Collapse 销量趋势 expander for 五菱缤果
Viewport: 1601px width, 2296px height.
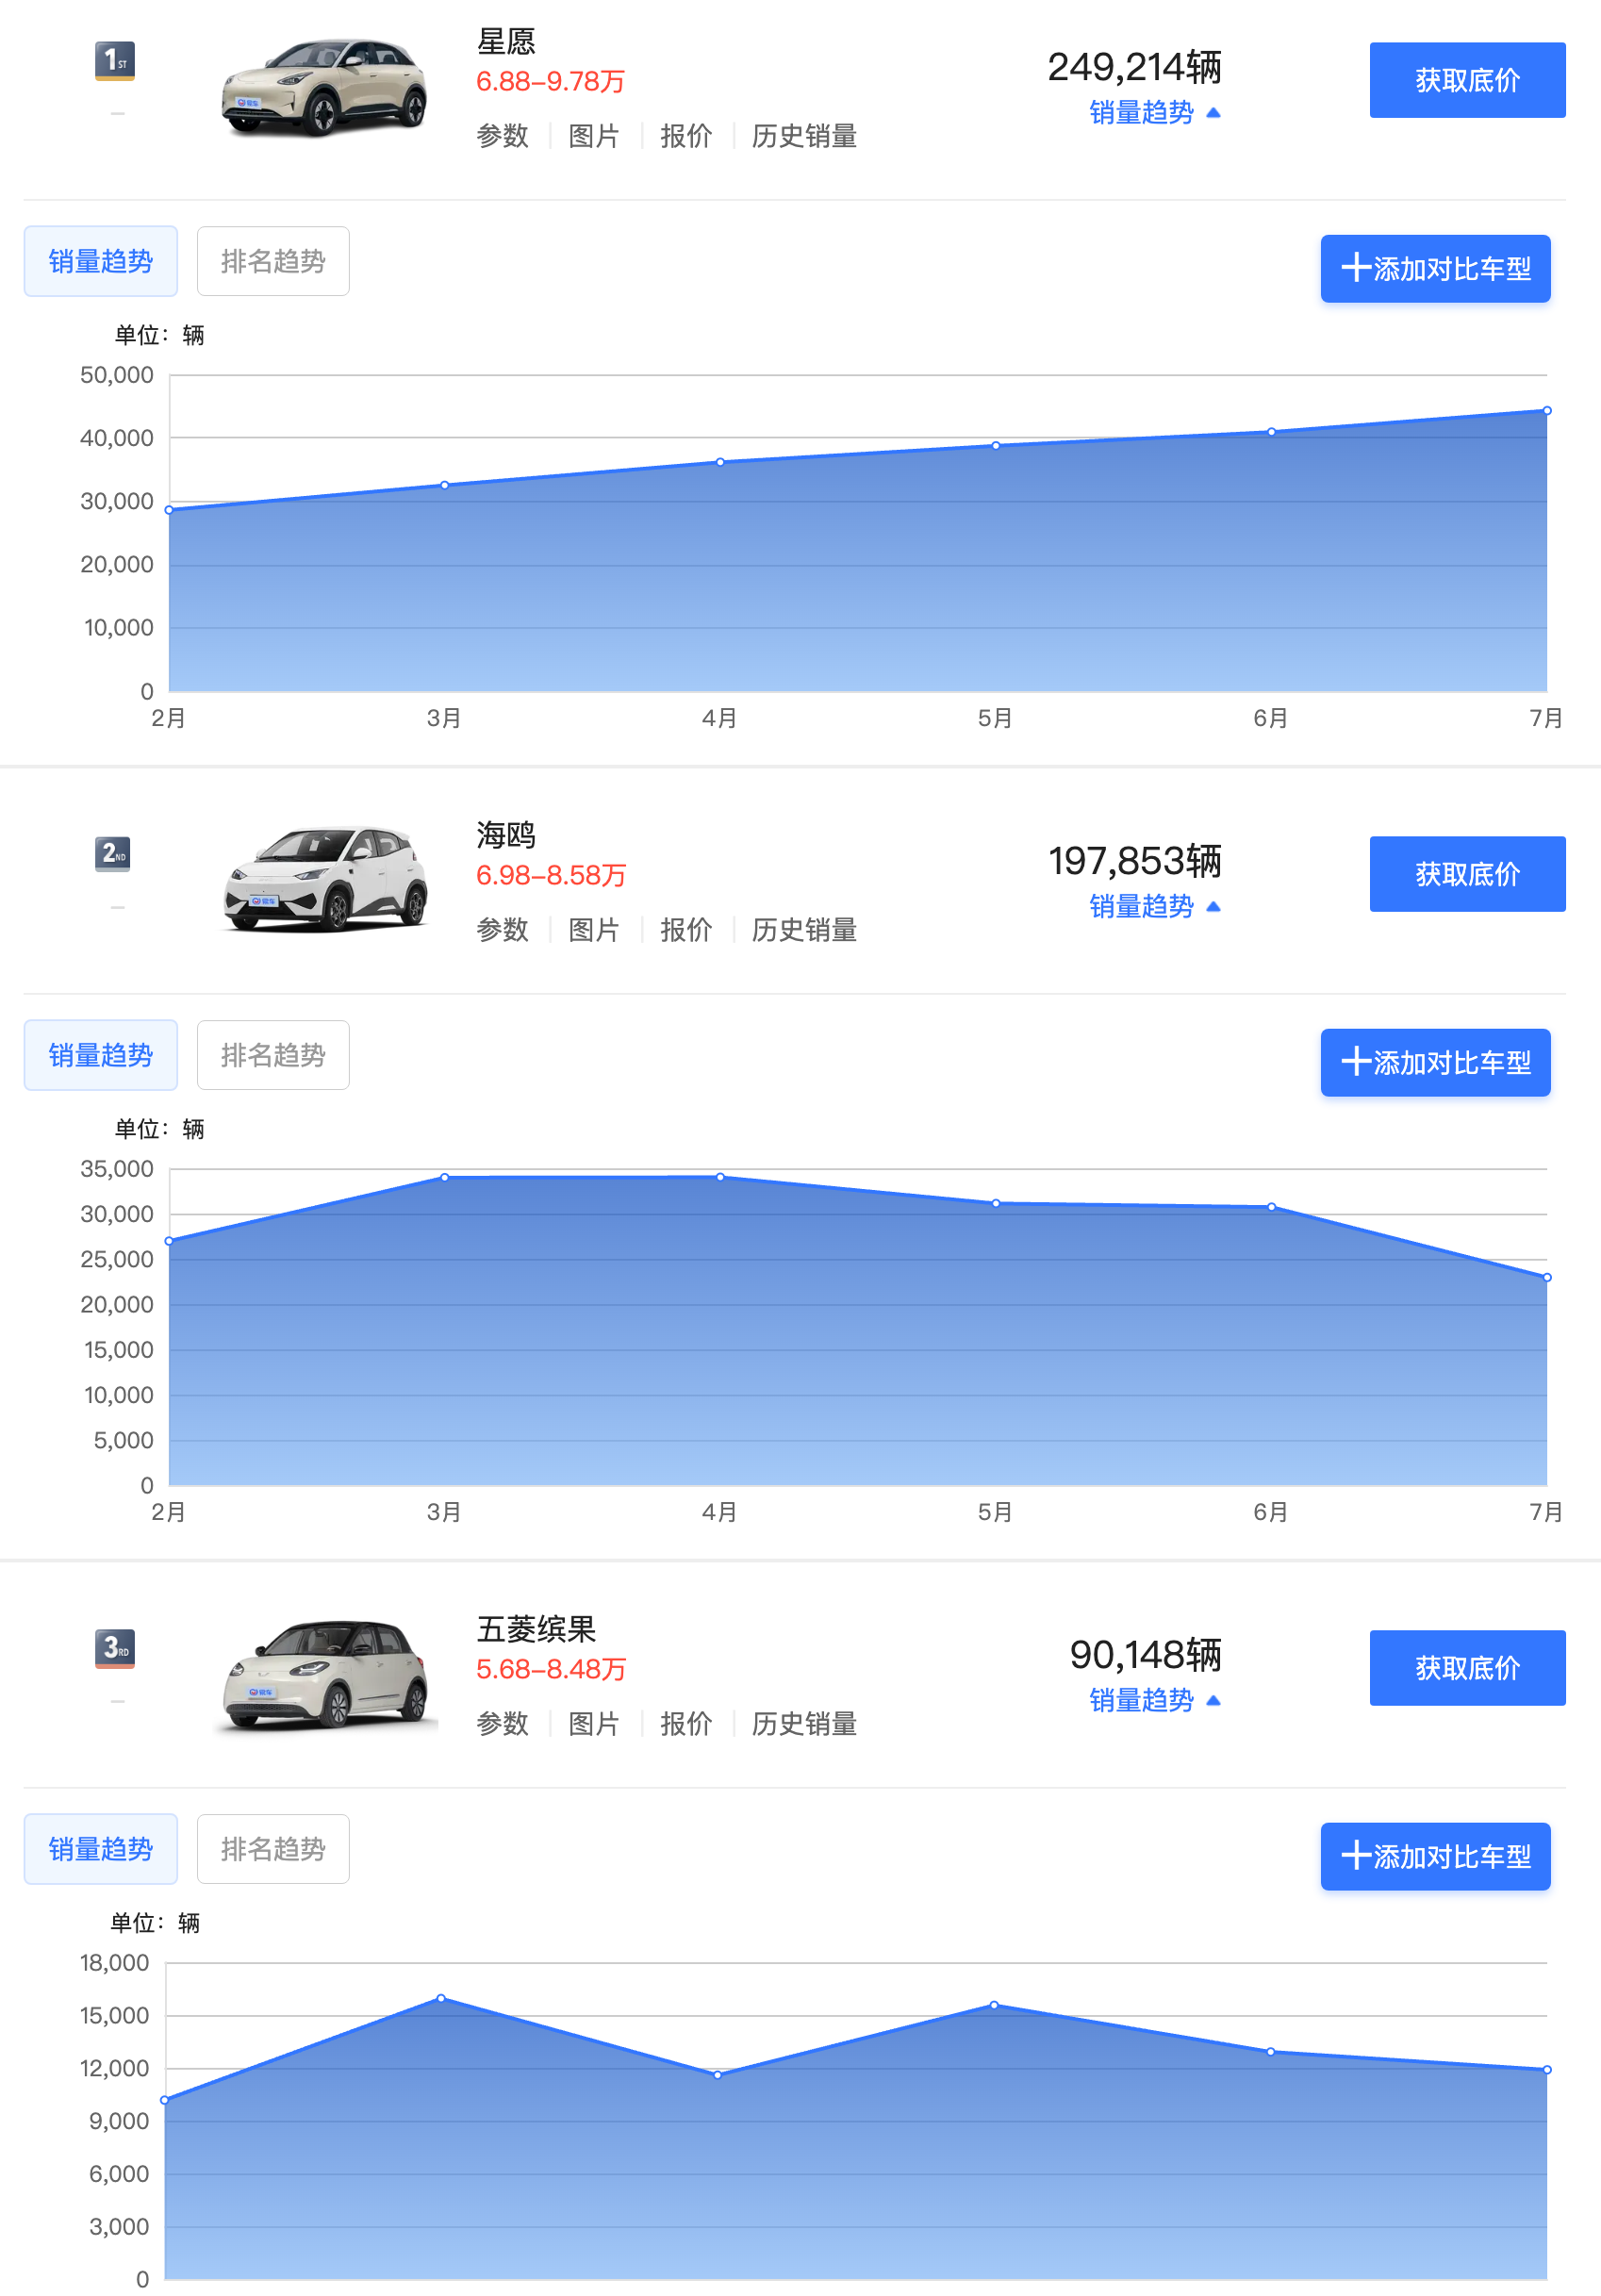(x=1154, y=1701)
